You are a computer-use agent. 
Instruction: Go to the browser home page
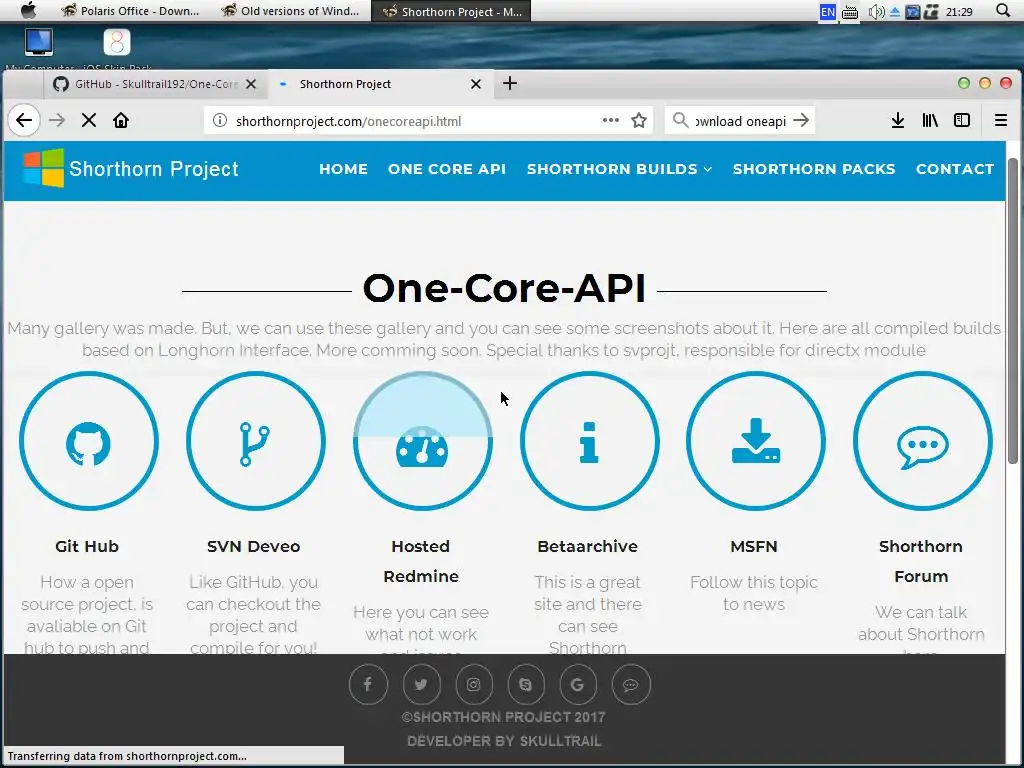(x=121, y=120)
